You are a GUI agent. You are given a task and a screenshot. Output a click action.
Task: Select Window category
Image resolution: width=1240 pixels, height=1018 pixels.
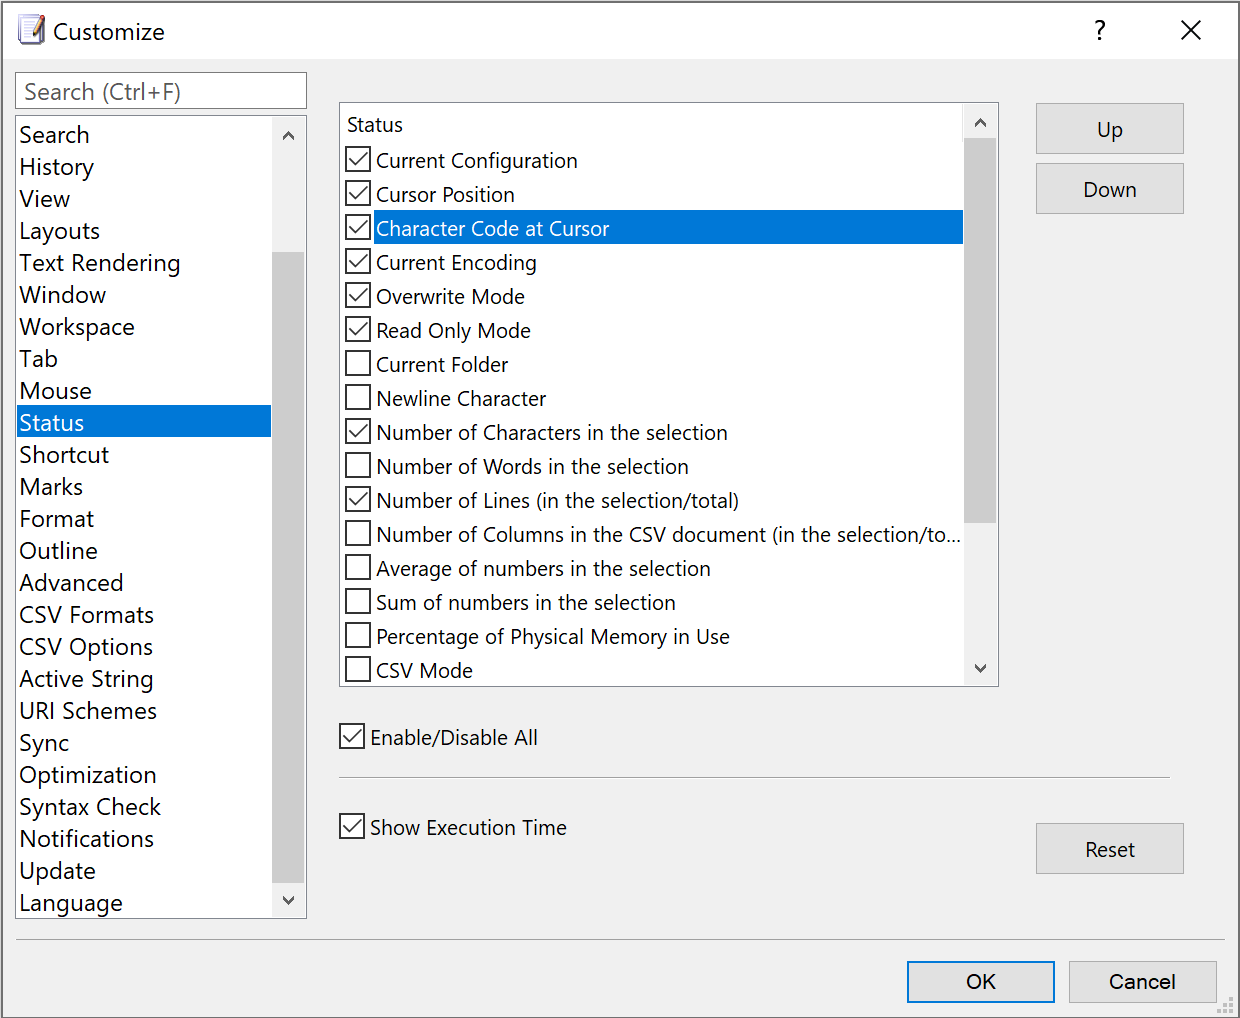click(144, 295)
